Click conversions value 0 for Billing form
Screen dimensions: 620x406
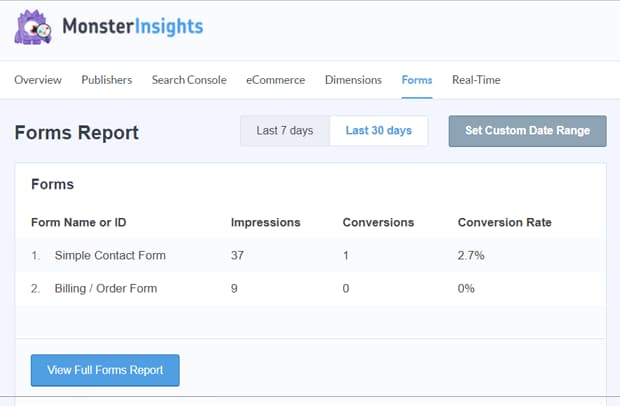pos(346,289)
